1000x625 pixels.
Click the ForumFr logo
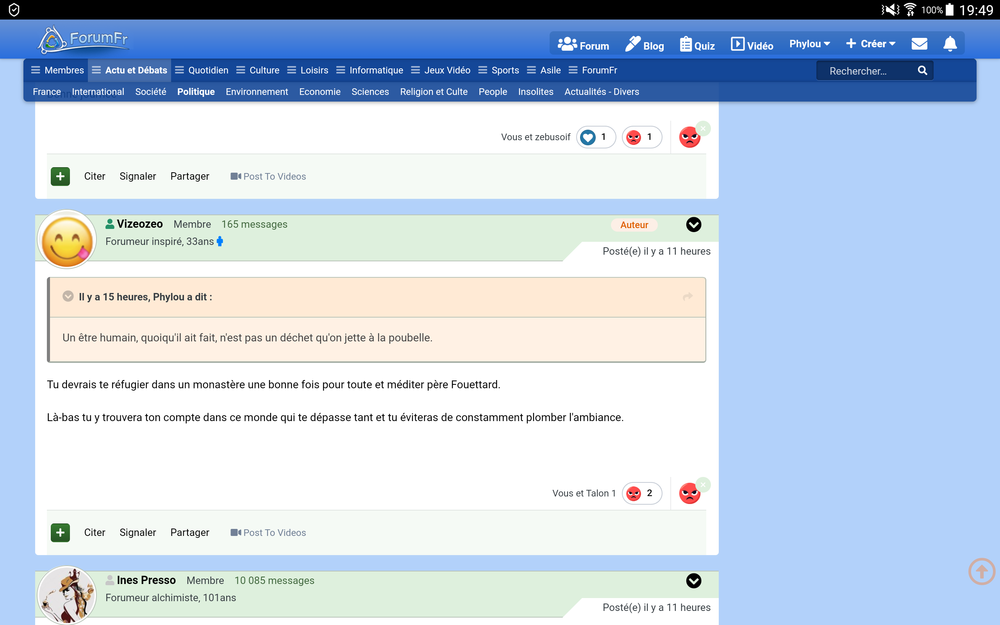pyautogui.click(x=83, y=40)
